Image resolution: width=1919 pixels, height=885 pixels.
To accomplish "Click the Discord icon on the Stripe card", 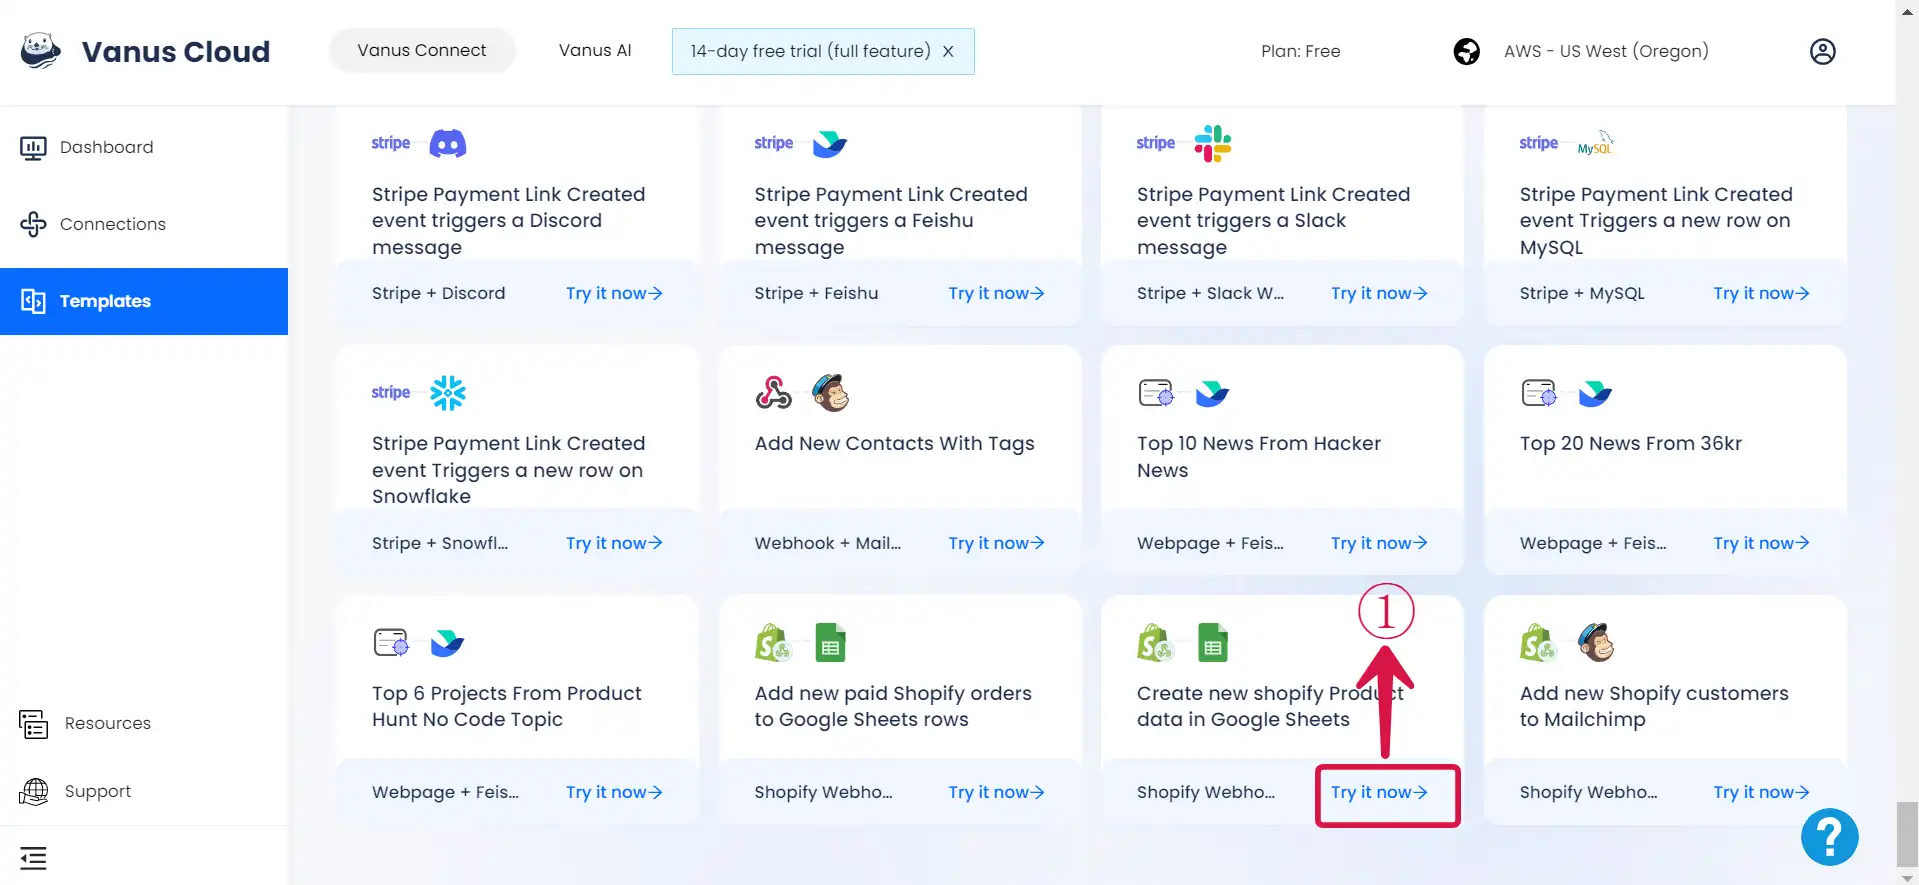I will (448, 144).
